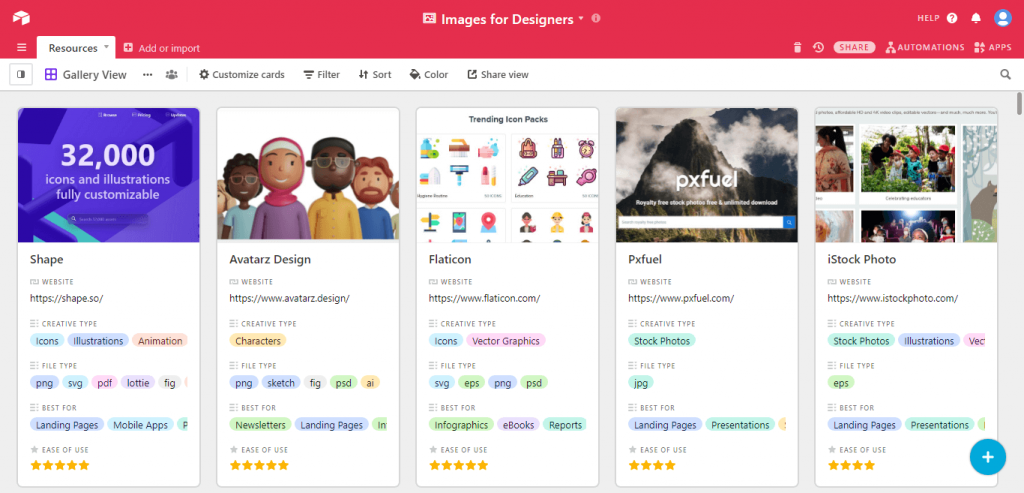1024x493 pixels.
Task: Click Animation tag on Shape card
Action: click(159, 341)
